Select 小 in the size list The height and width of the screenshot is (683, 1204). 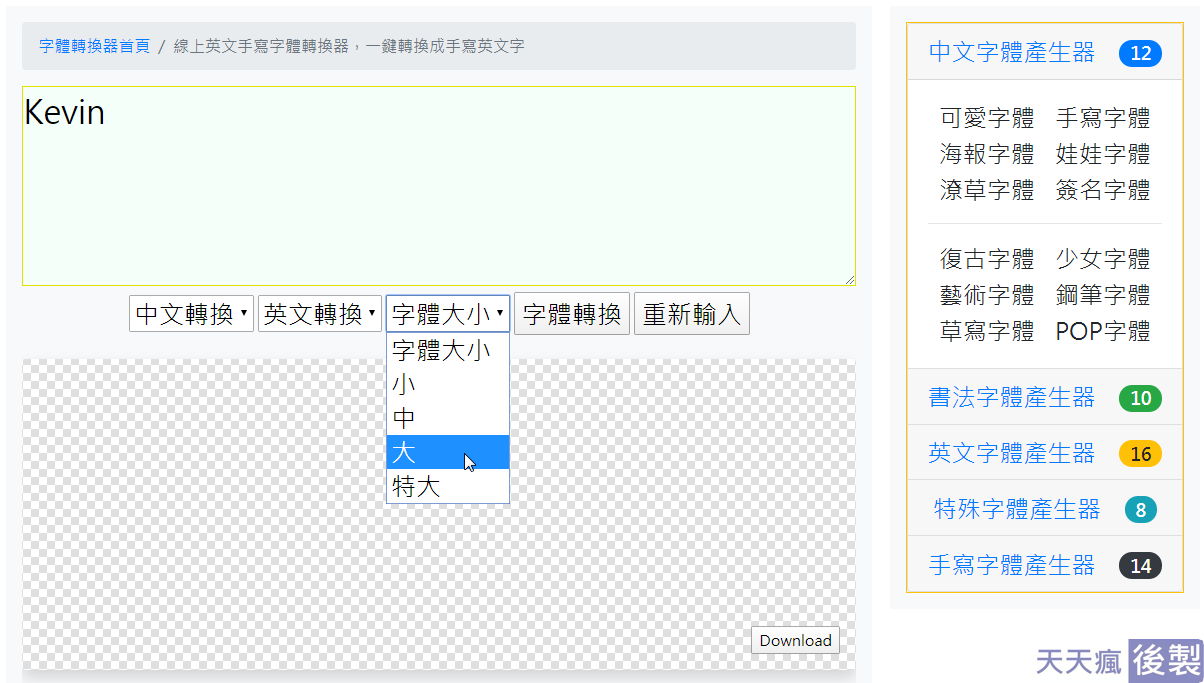(448, 384)
